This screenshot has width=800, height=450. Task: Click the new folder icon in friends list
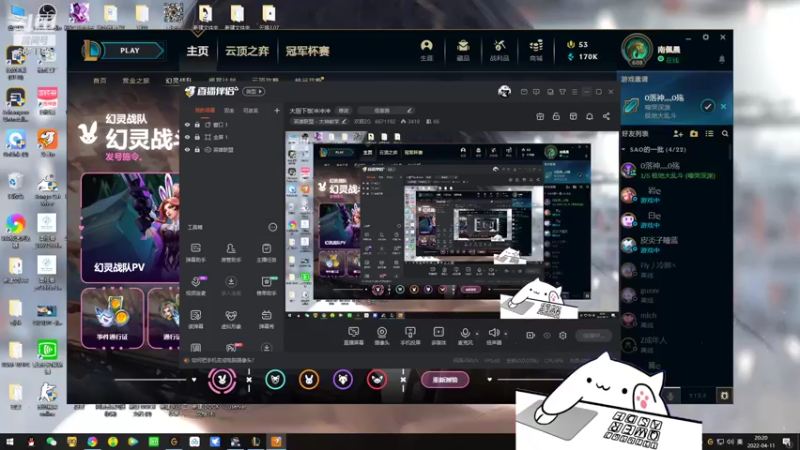[x=694, y=134]
